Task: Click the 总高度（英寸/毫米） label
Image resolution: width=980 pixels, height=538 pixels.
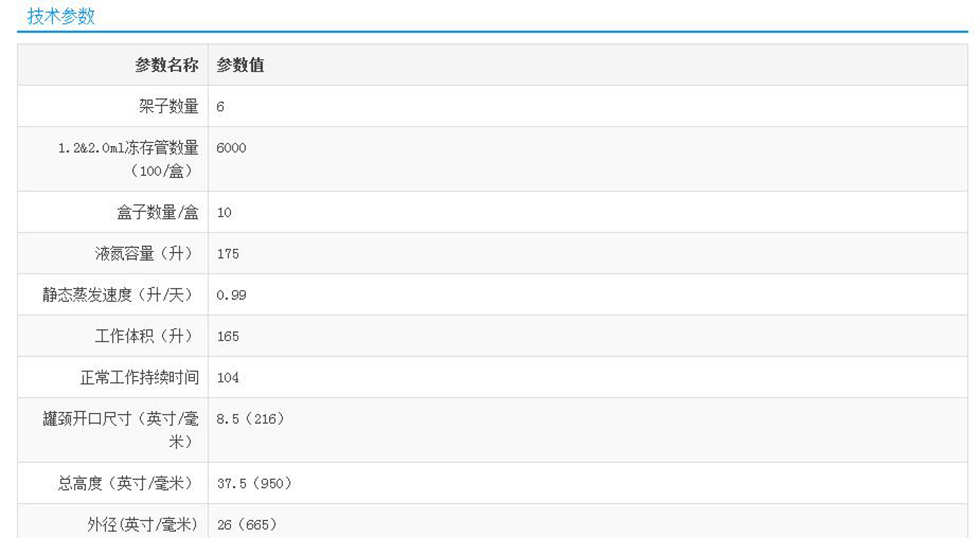Action: tap(128, 484)
